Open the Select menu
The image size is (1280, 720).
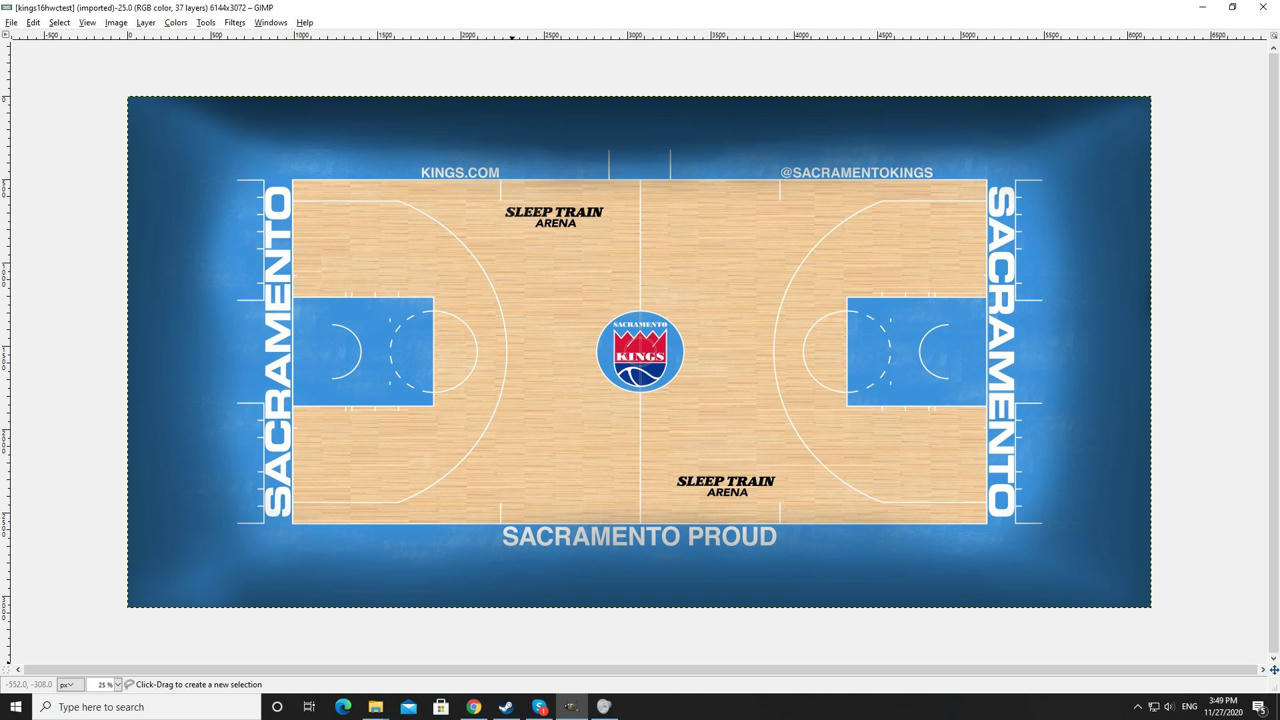pyautogui.click(x=59, y=22)
